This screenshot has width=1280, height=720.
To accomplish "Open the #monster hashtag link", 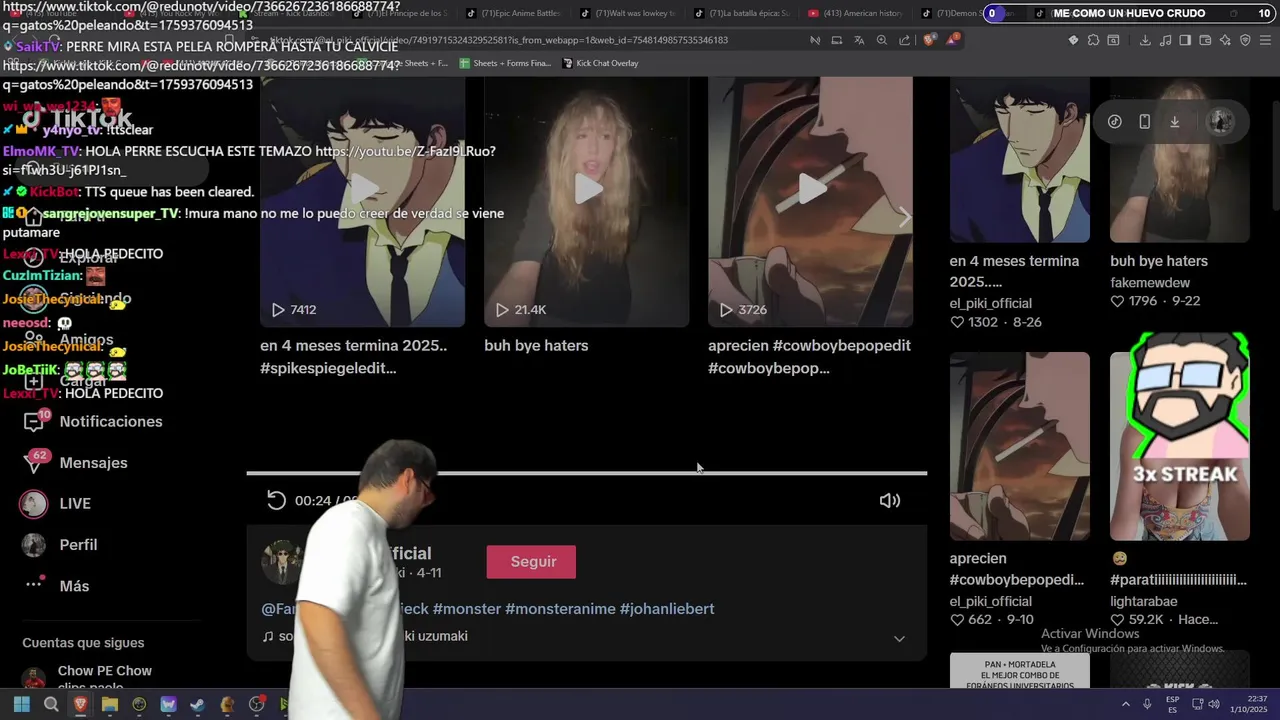I will click(466, 609).
